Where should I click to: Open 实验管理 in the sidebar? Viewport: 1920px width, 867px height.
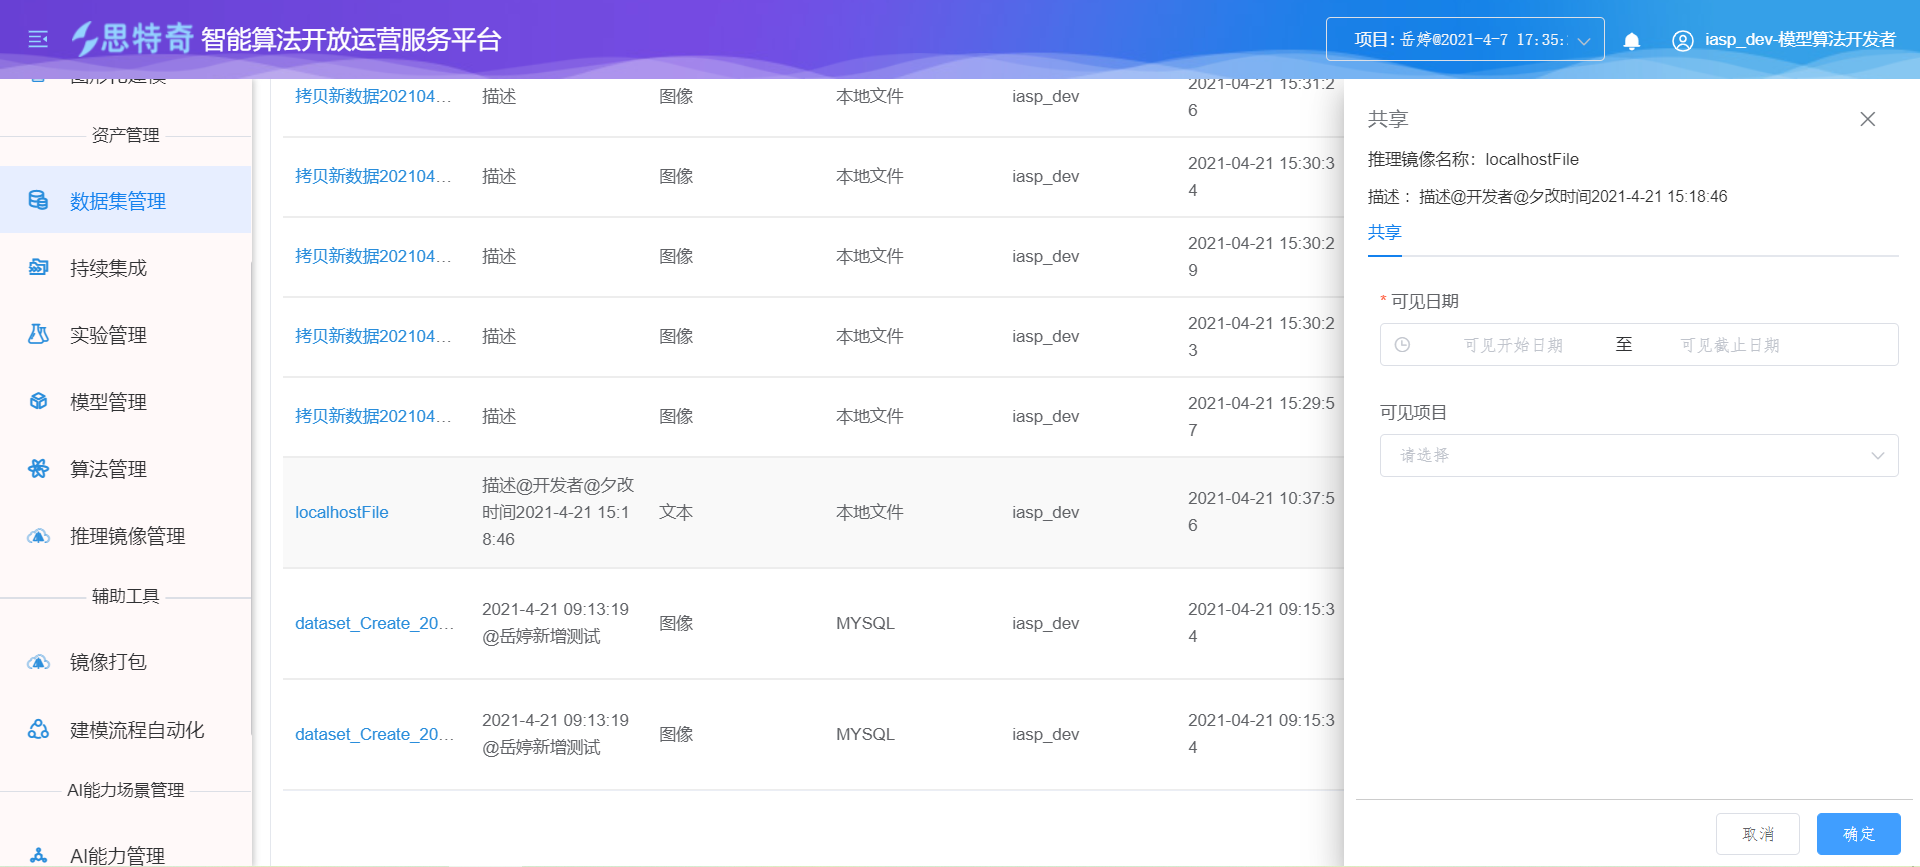click(125, 334)
